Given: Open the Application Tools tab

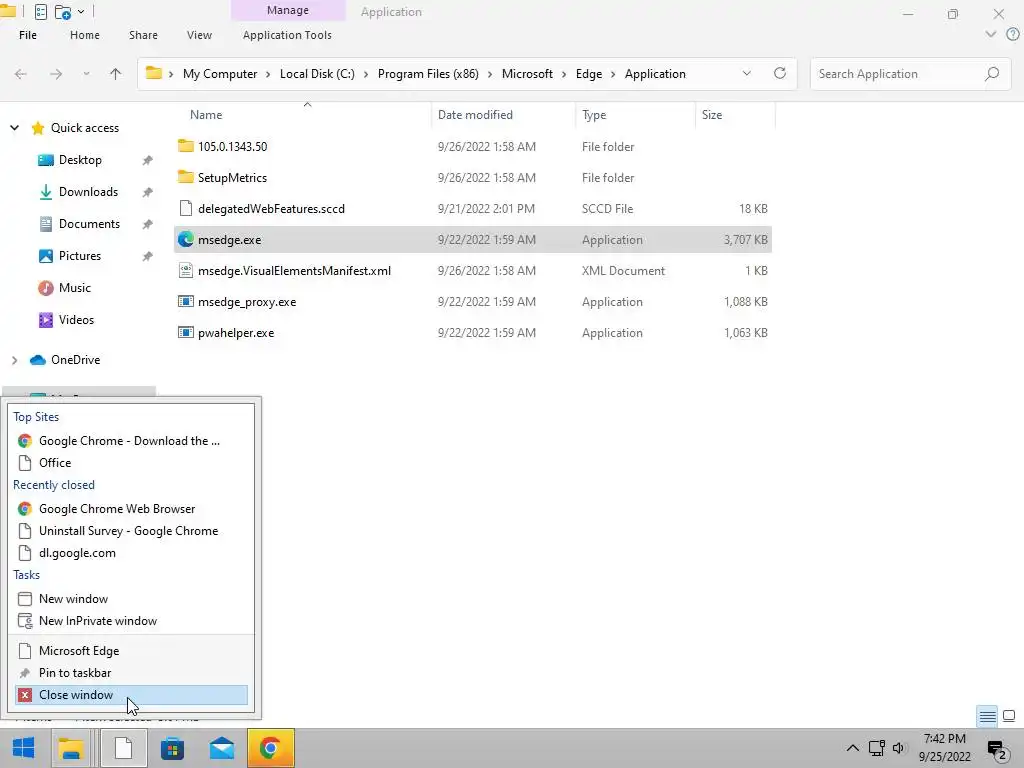Looking at the screenshot, I should pyautogui.click(x=287, y=35).
